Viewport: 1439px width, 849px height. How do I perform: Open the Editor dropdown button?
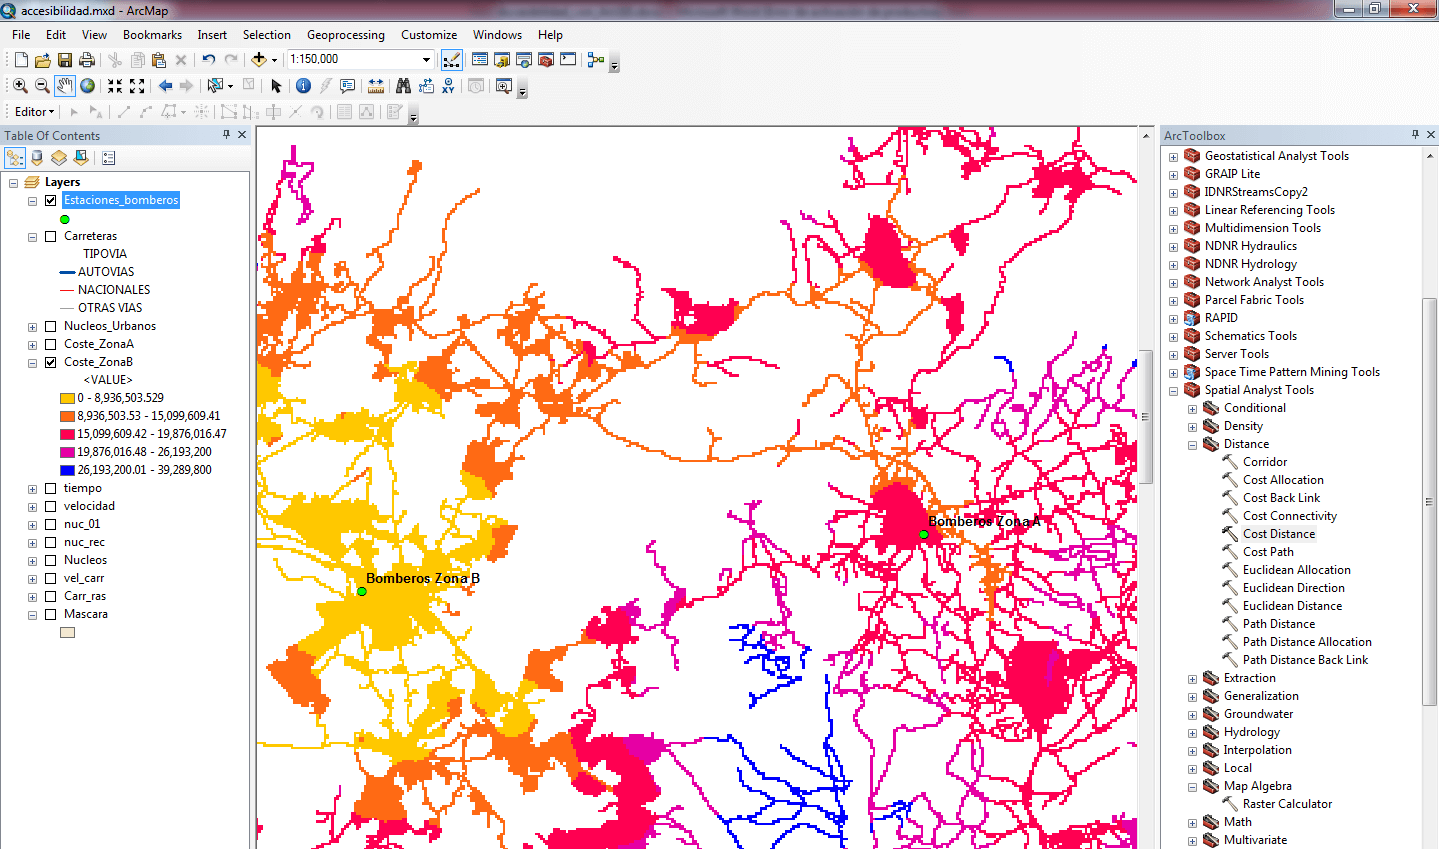click(34, 112)
